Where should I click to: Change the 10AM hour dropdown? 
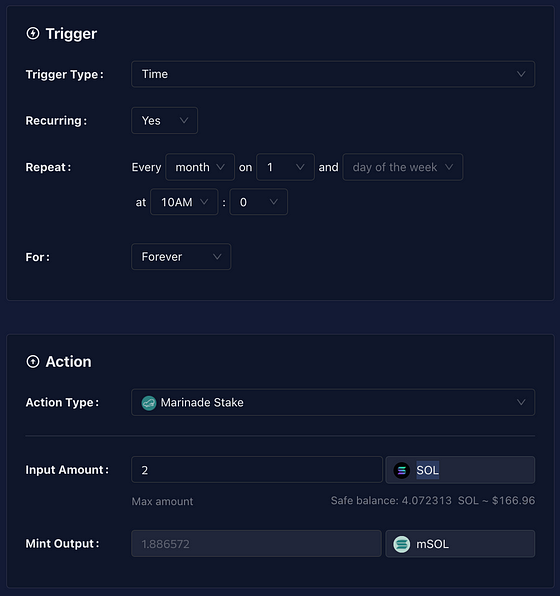(x=184, y=202)
